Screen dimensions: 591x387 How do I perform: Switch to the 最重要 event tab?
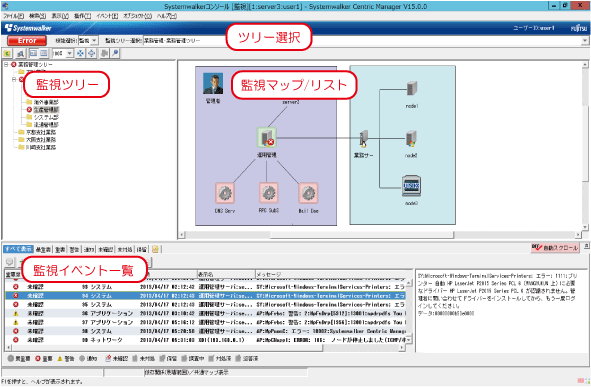[43, 249]
